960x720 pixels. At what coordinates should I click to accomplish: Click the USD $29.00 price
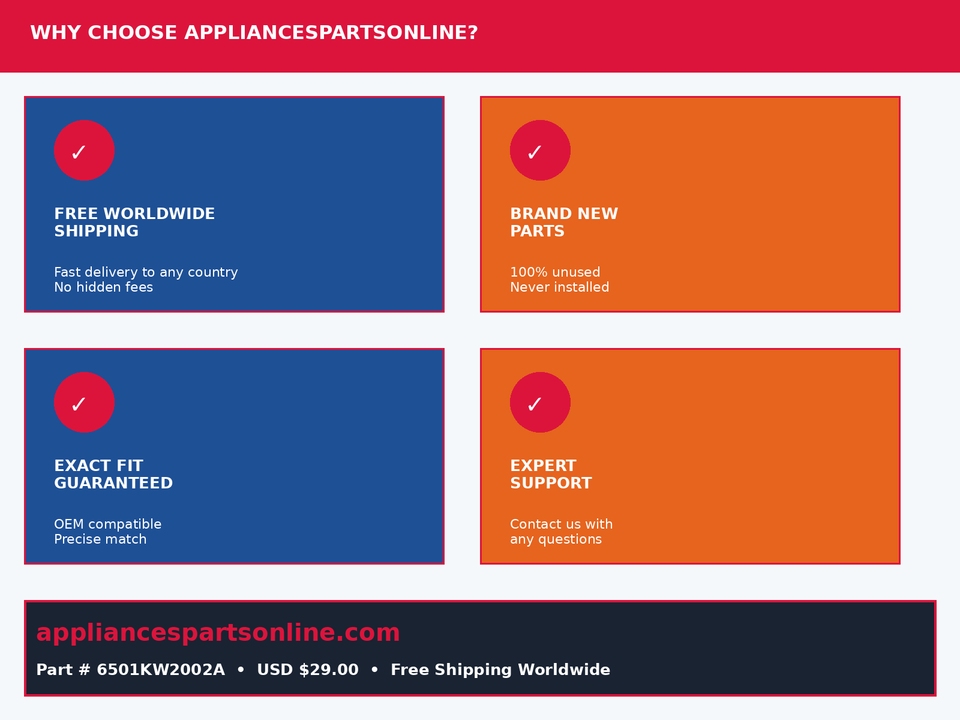click(x=308, y=670)
